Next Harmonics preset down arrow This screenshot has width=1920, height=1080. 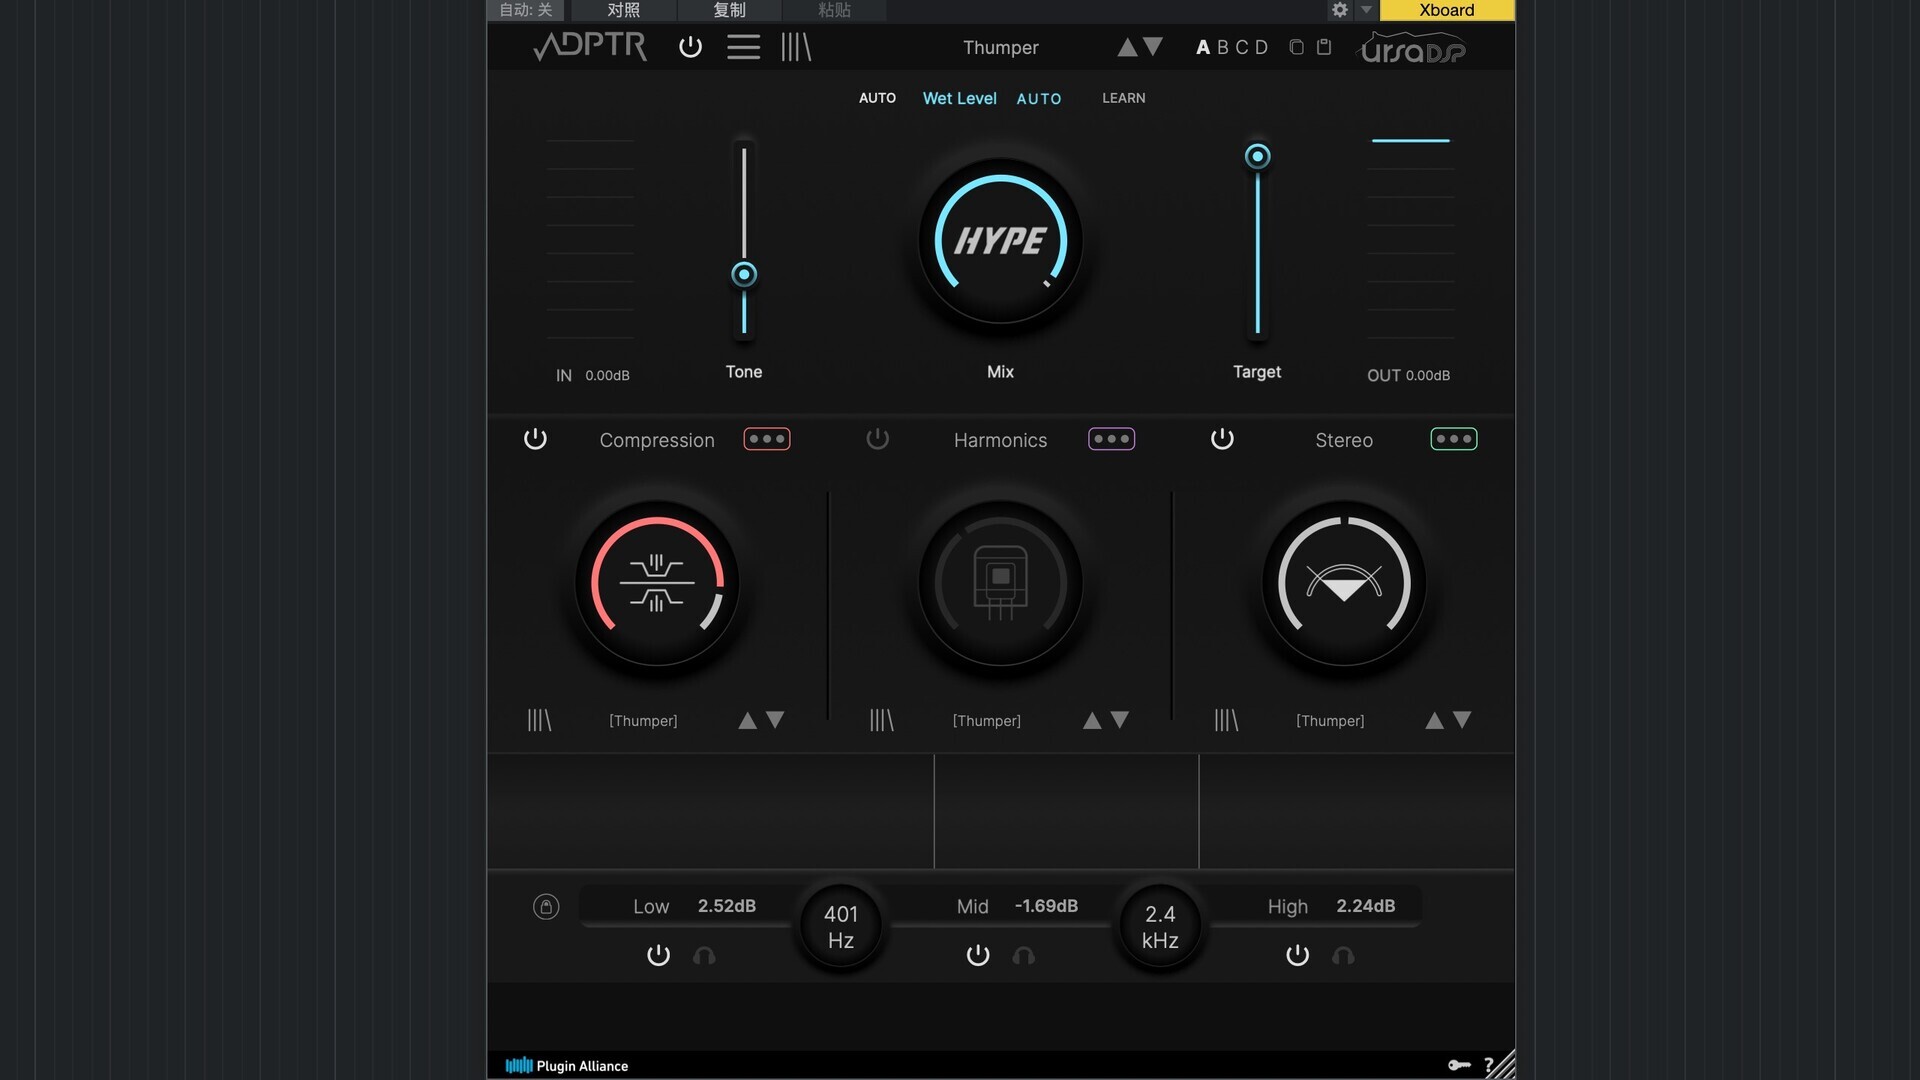tap(1120, 720)
